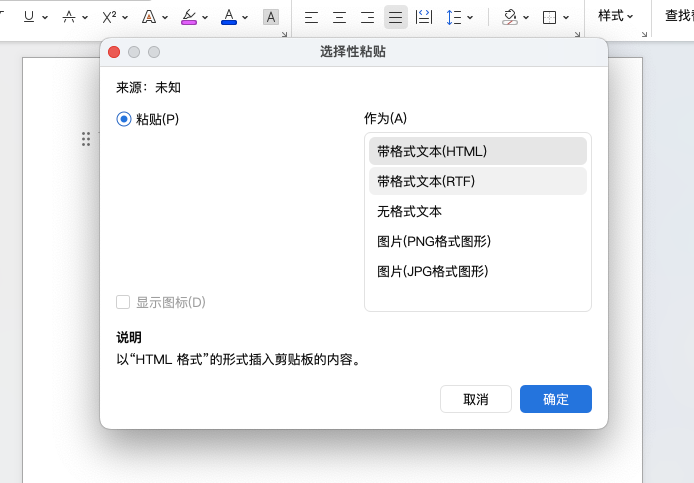Open styles pane dialog launcher

(644, 34)
